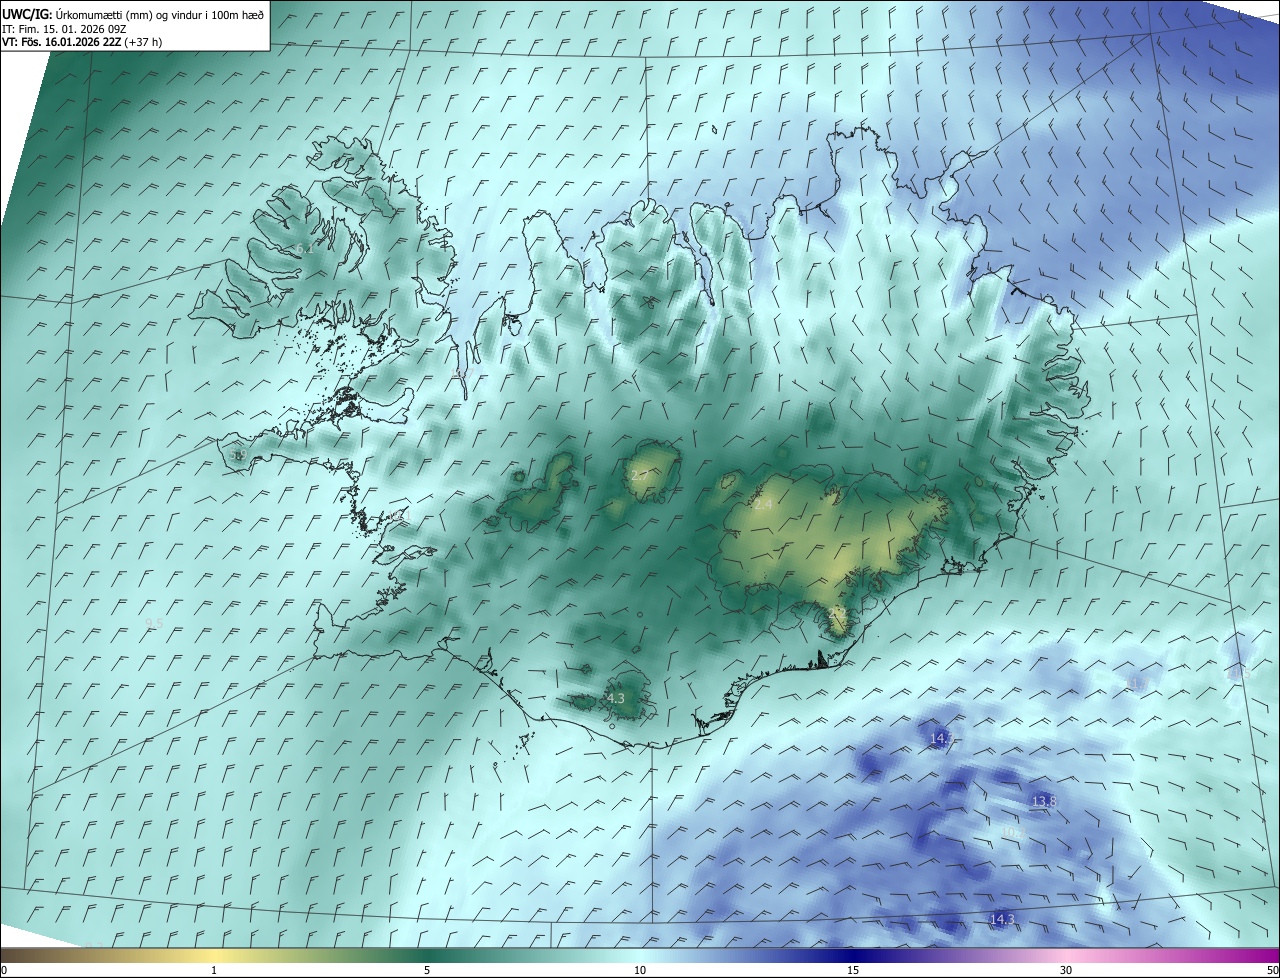Click the 10 label on the color scale

[640, 970]
